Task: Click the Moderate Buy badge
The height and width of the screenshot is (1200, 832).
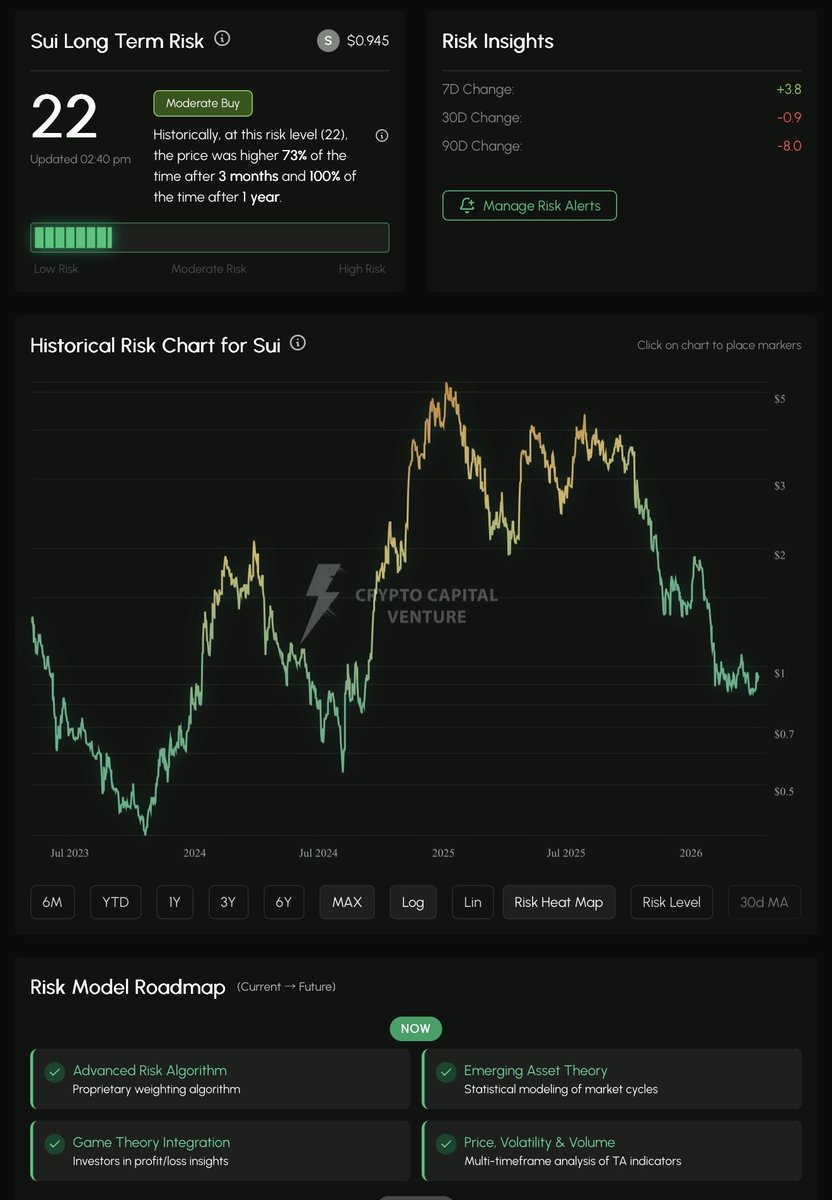Action: tap(203, 103)
